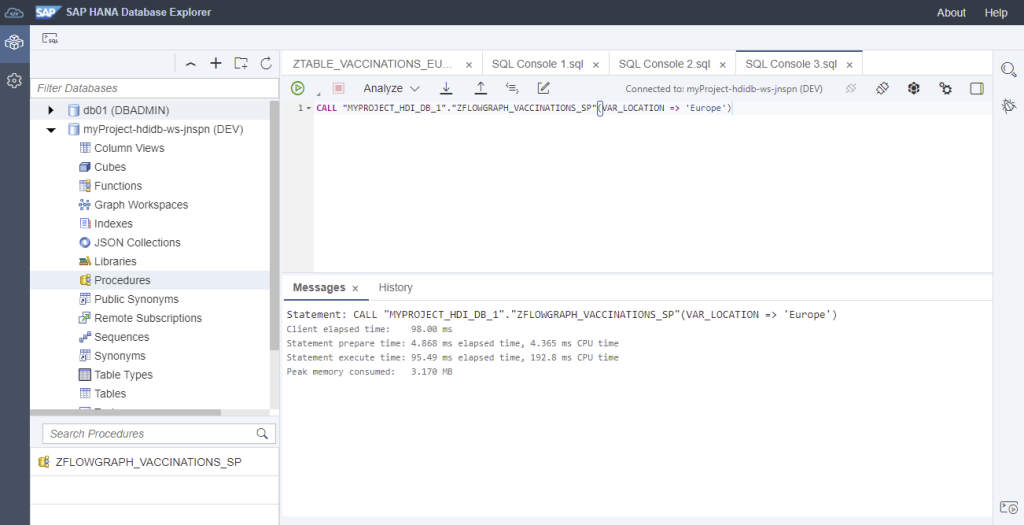
Task: Click the cube database icon in toolbar
Action: [914, 88]
